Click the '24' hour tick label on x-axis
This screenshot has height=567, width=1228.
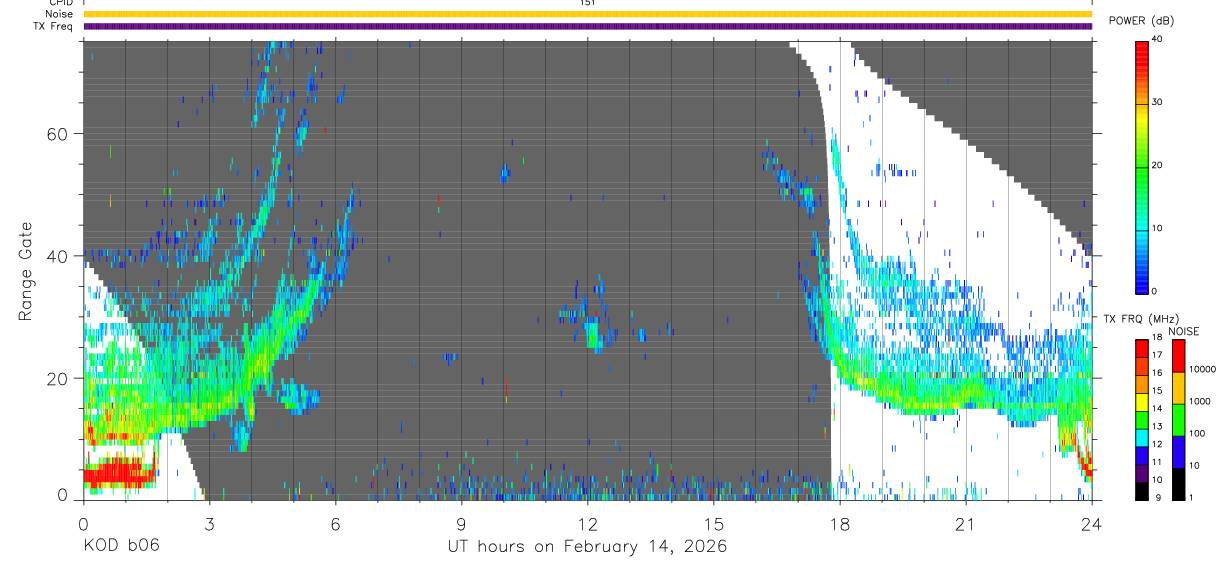tap(1092, 524)
